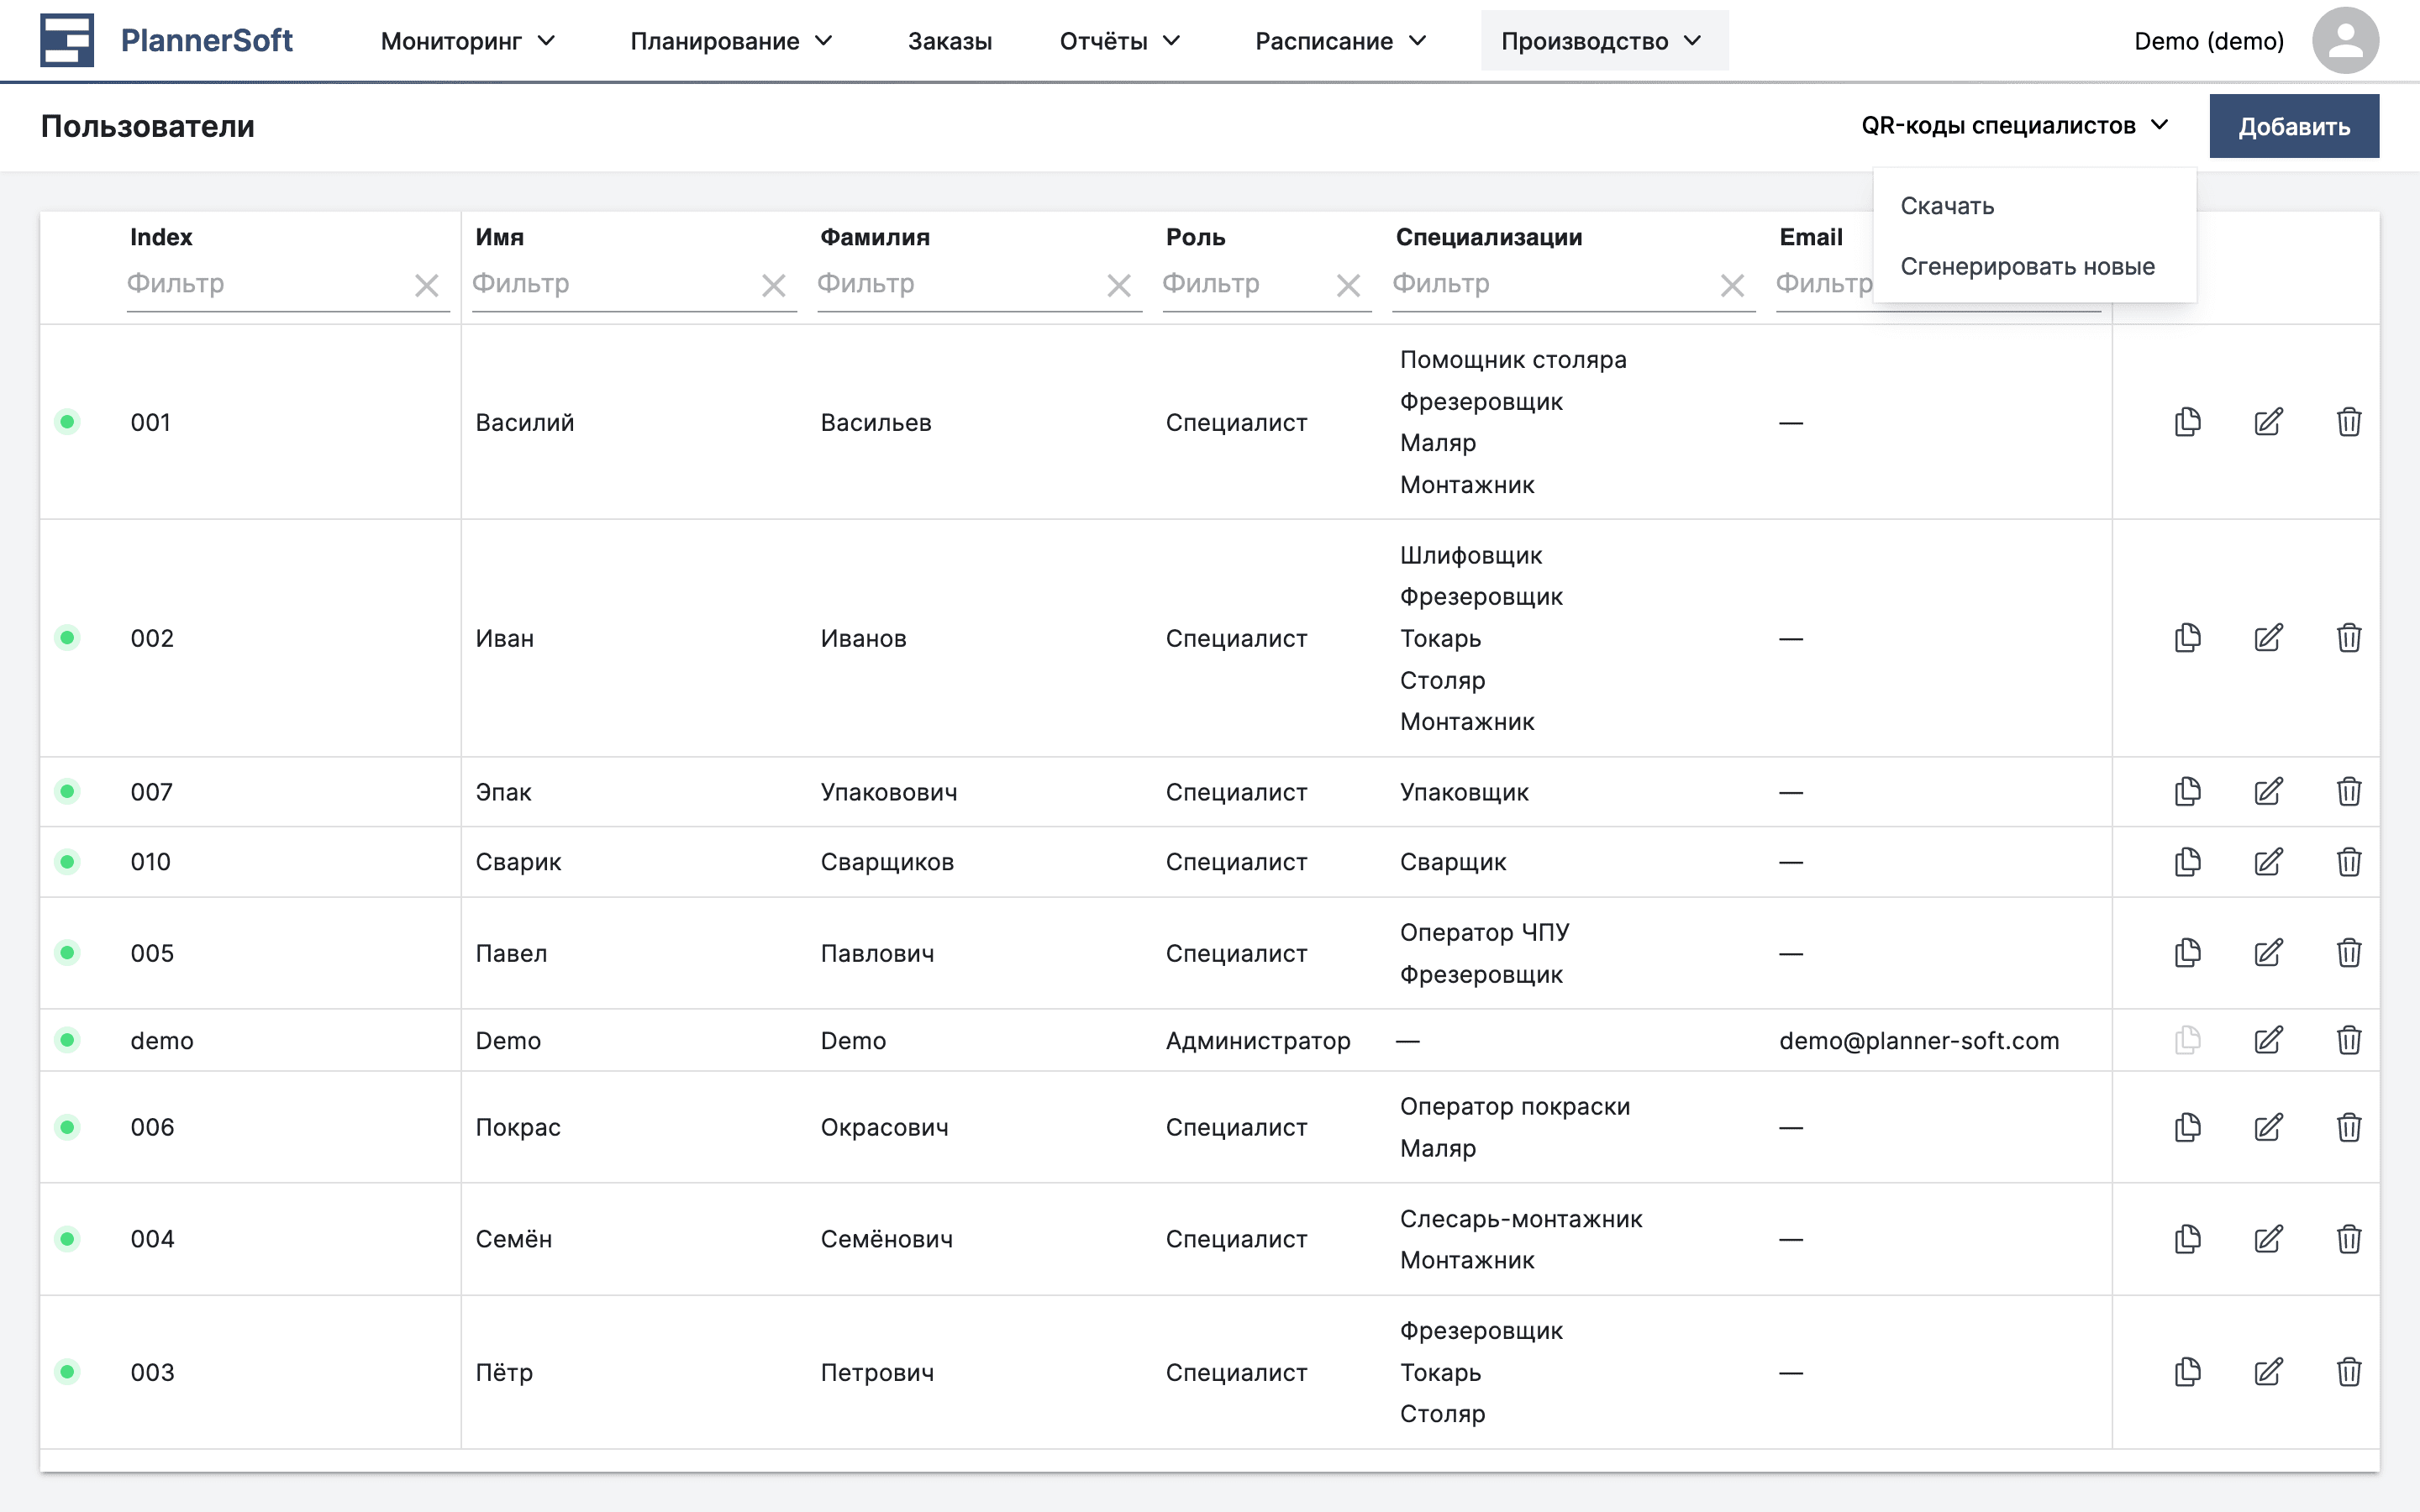Open the edit form for Семён (004)
Screen dimensions: 2420x1512
[x=2268, y=1239]
